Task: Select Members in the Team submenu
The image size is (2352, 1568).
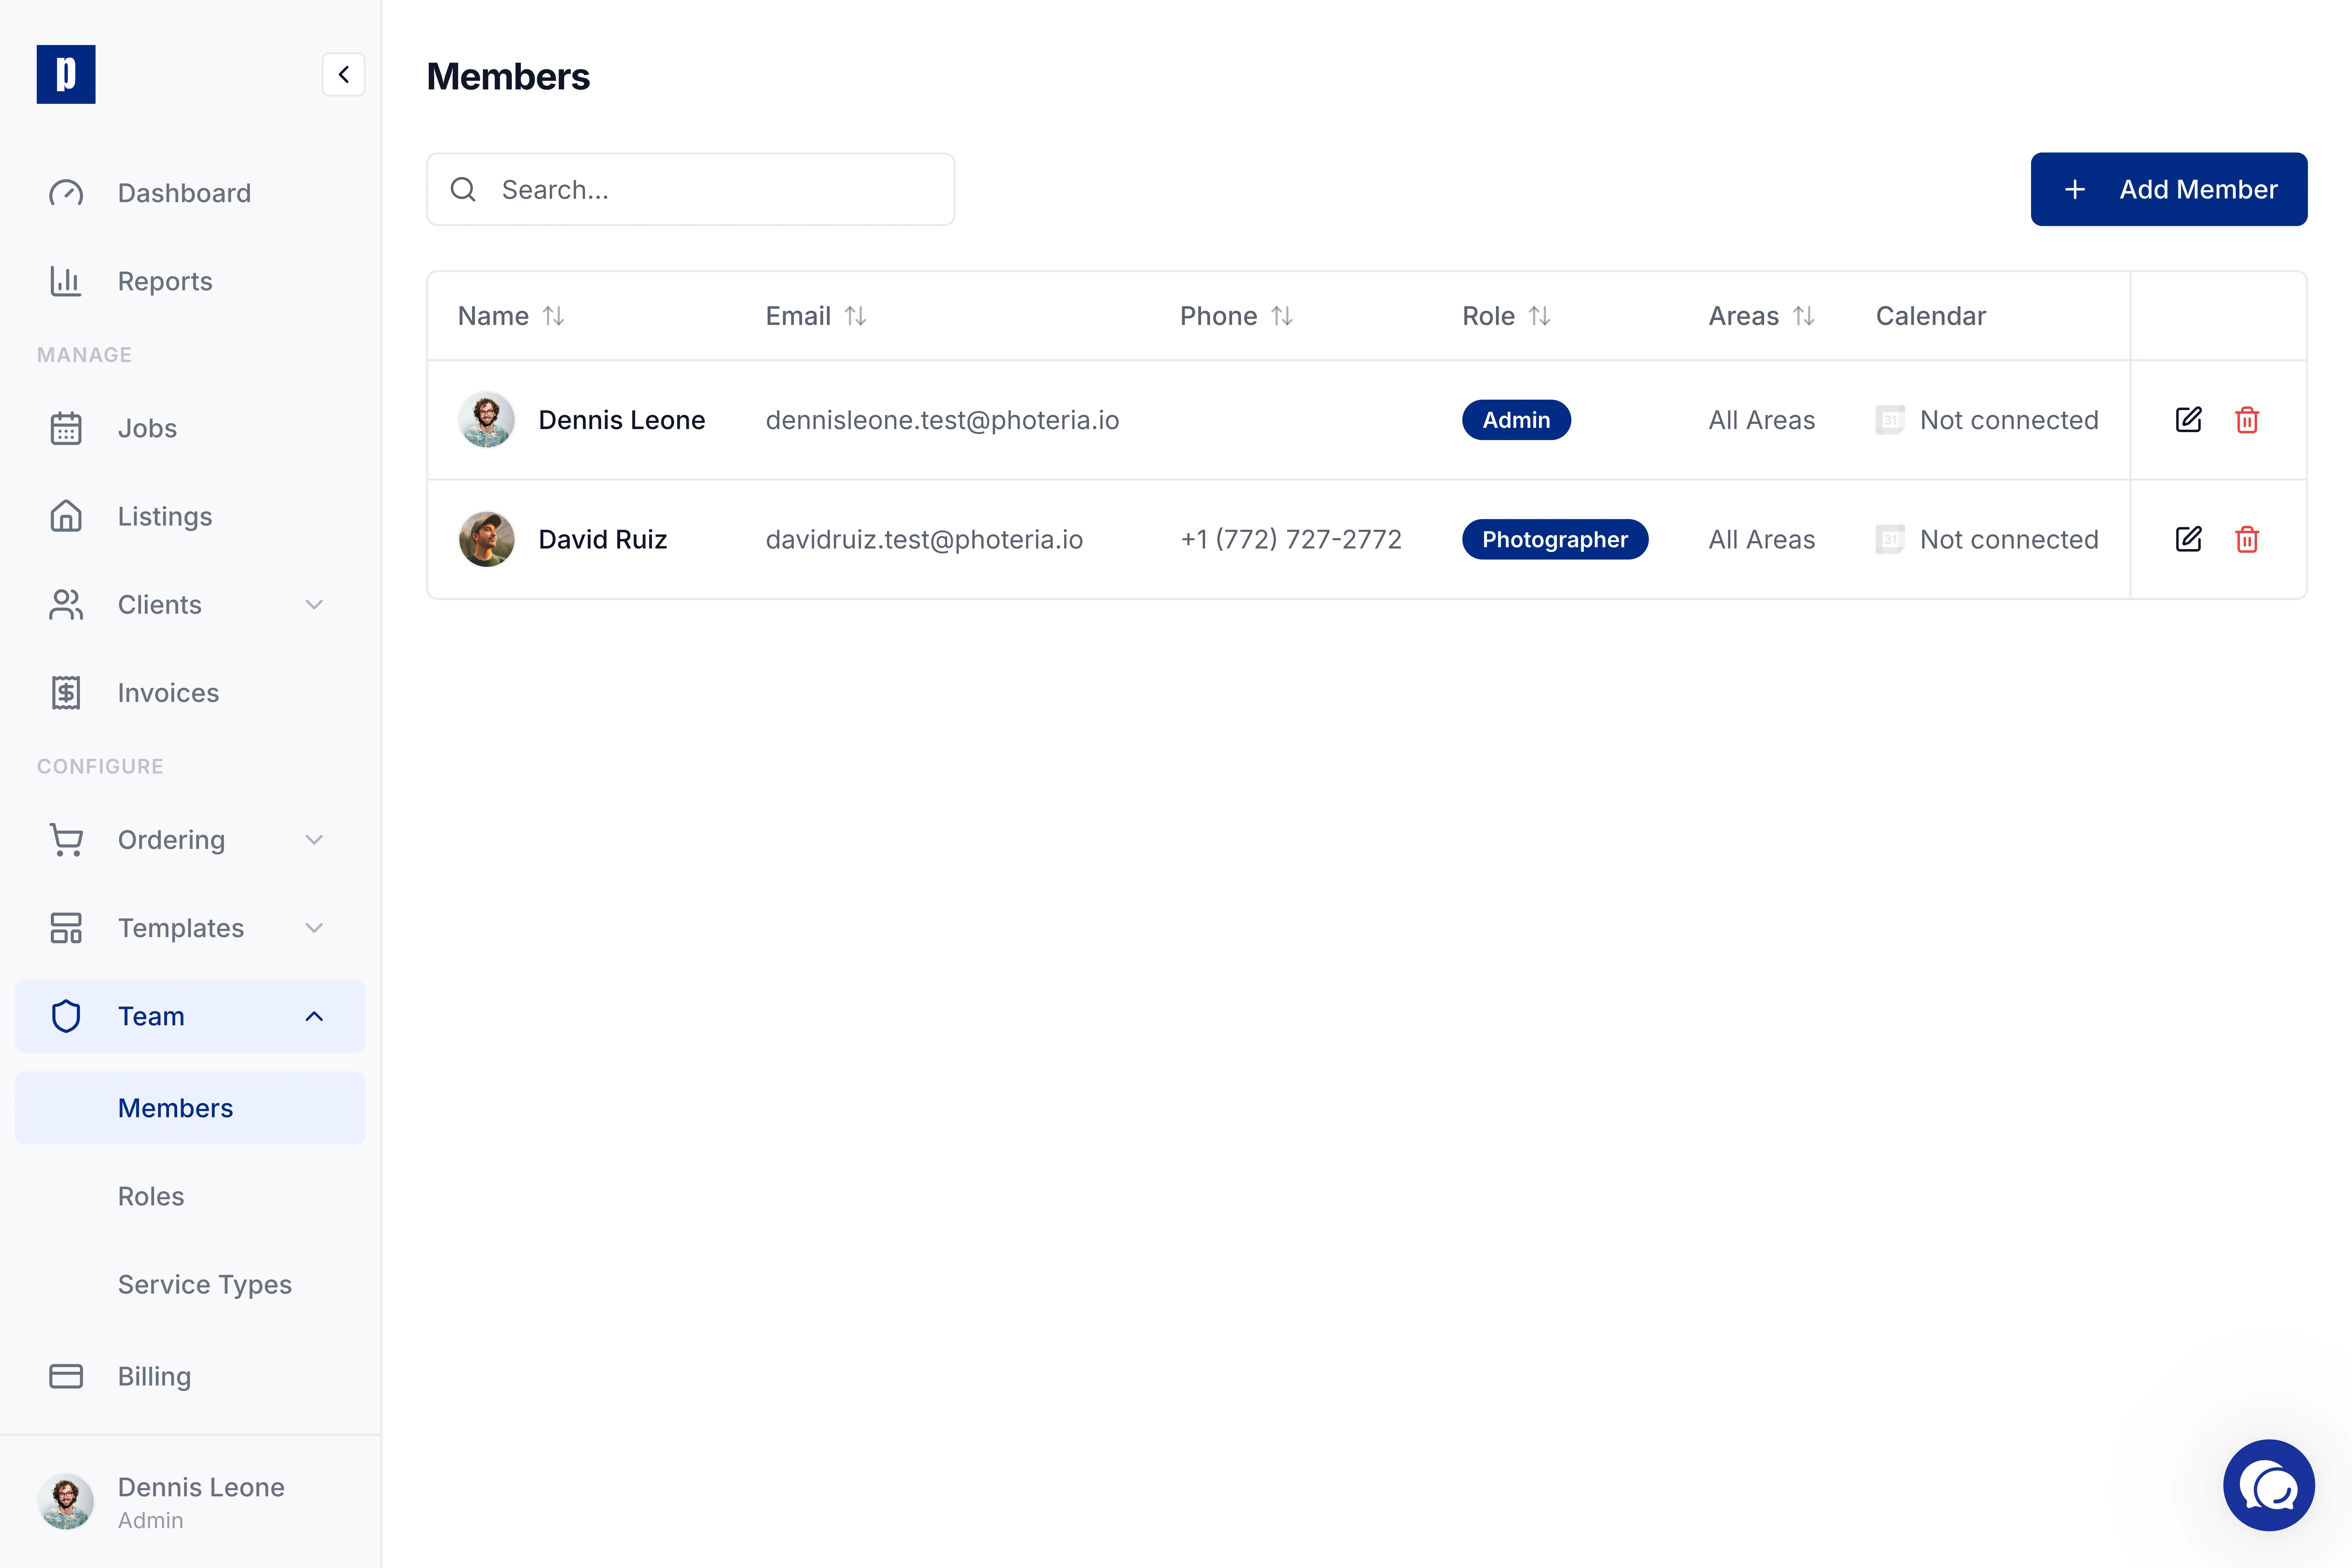Action: 190,1108
